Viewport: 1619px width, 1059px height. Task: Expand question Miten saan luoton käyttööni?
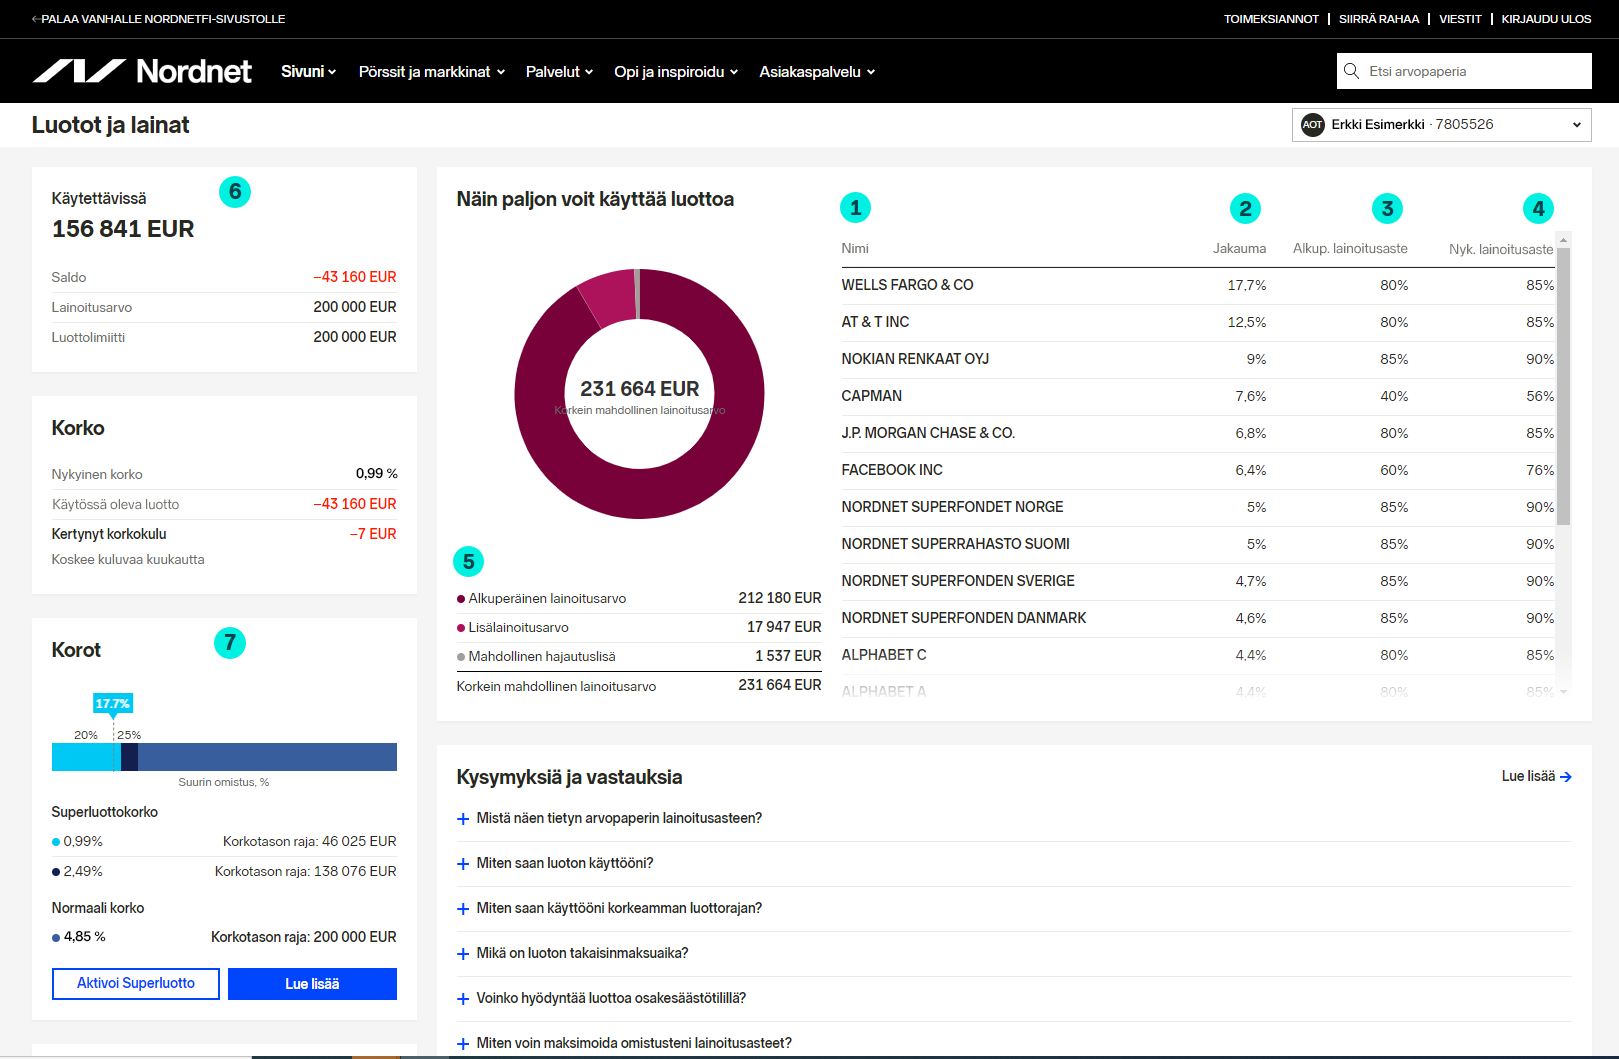[565, 863]
